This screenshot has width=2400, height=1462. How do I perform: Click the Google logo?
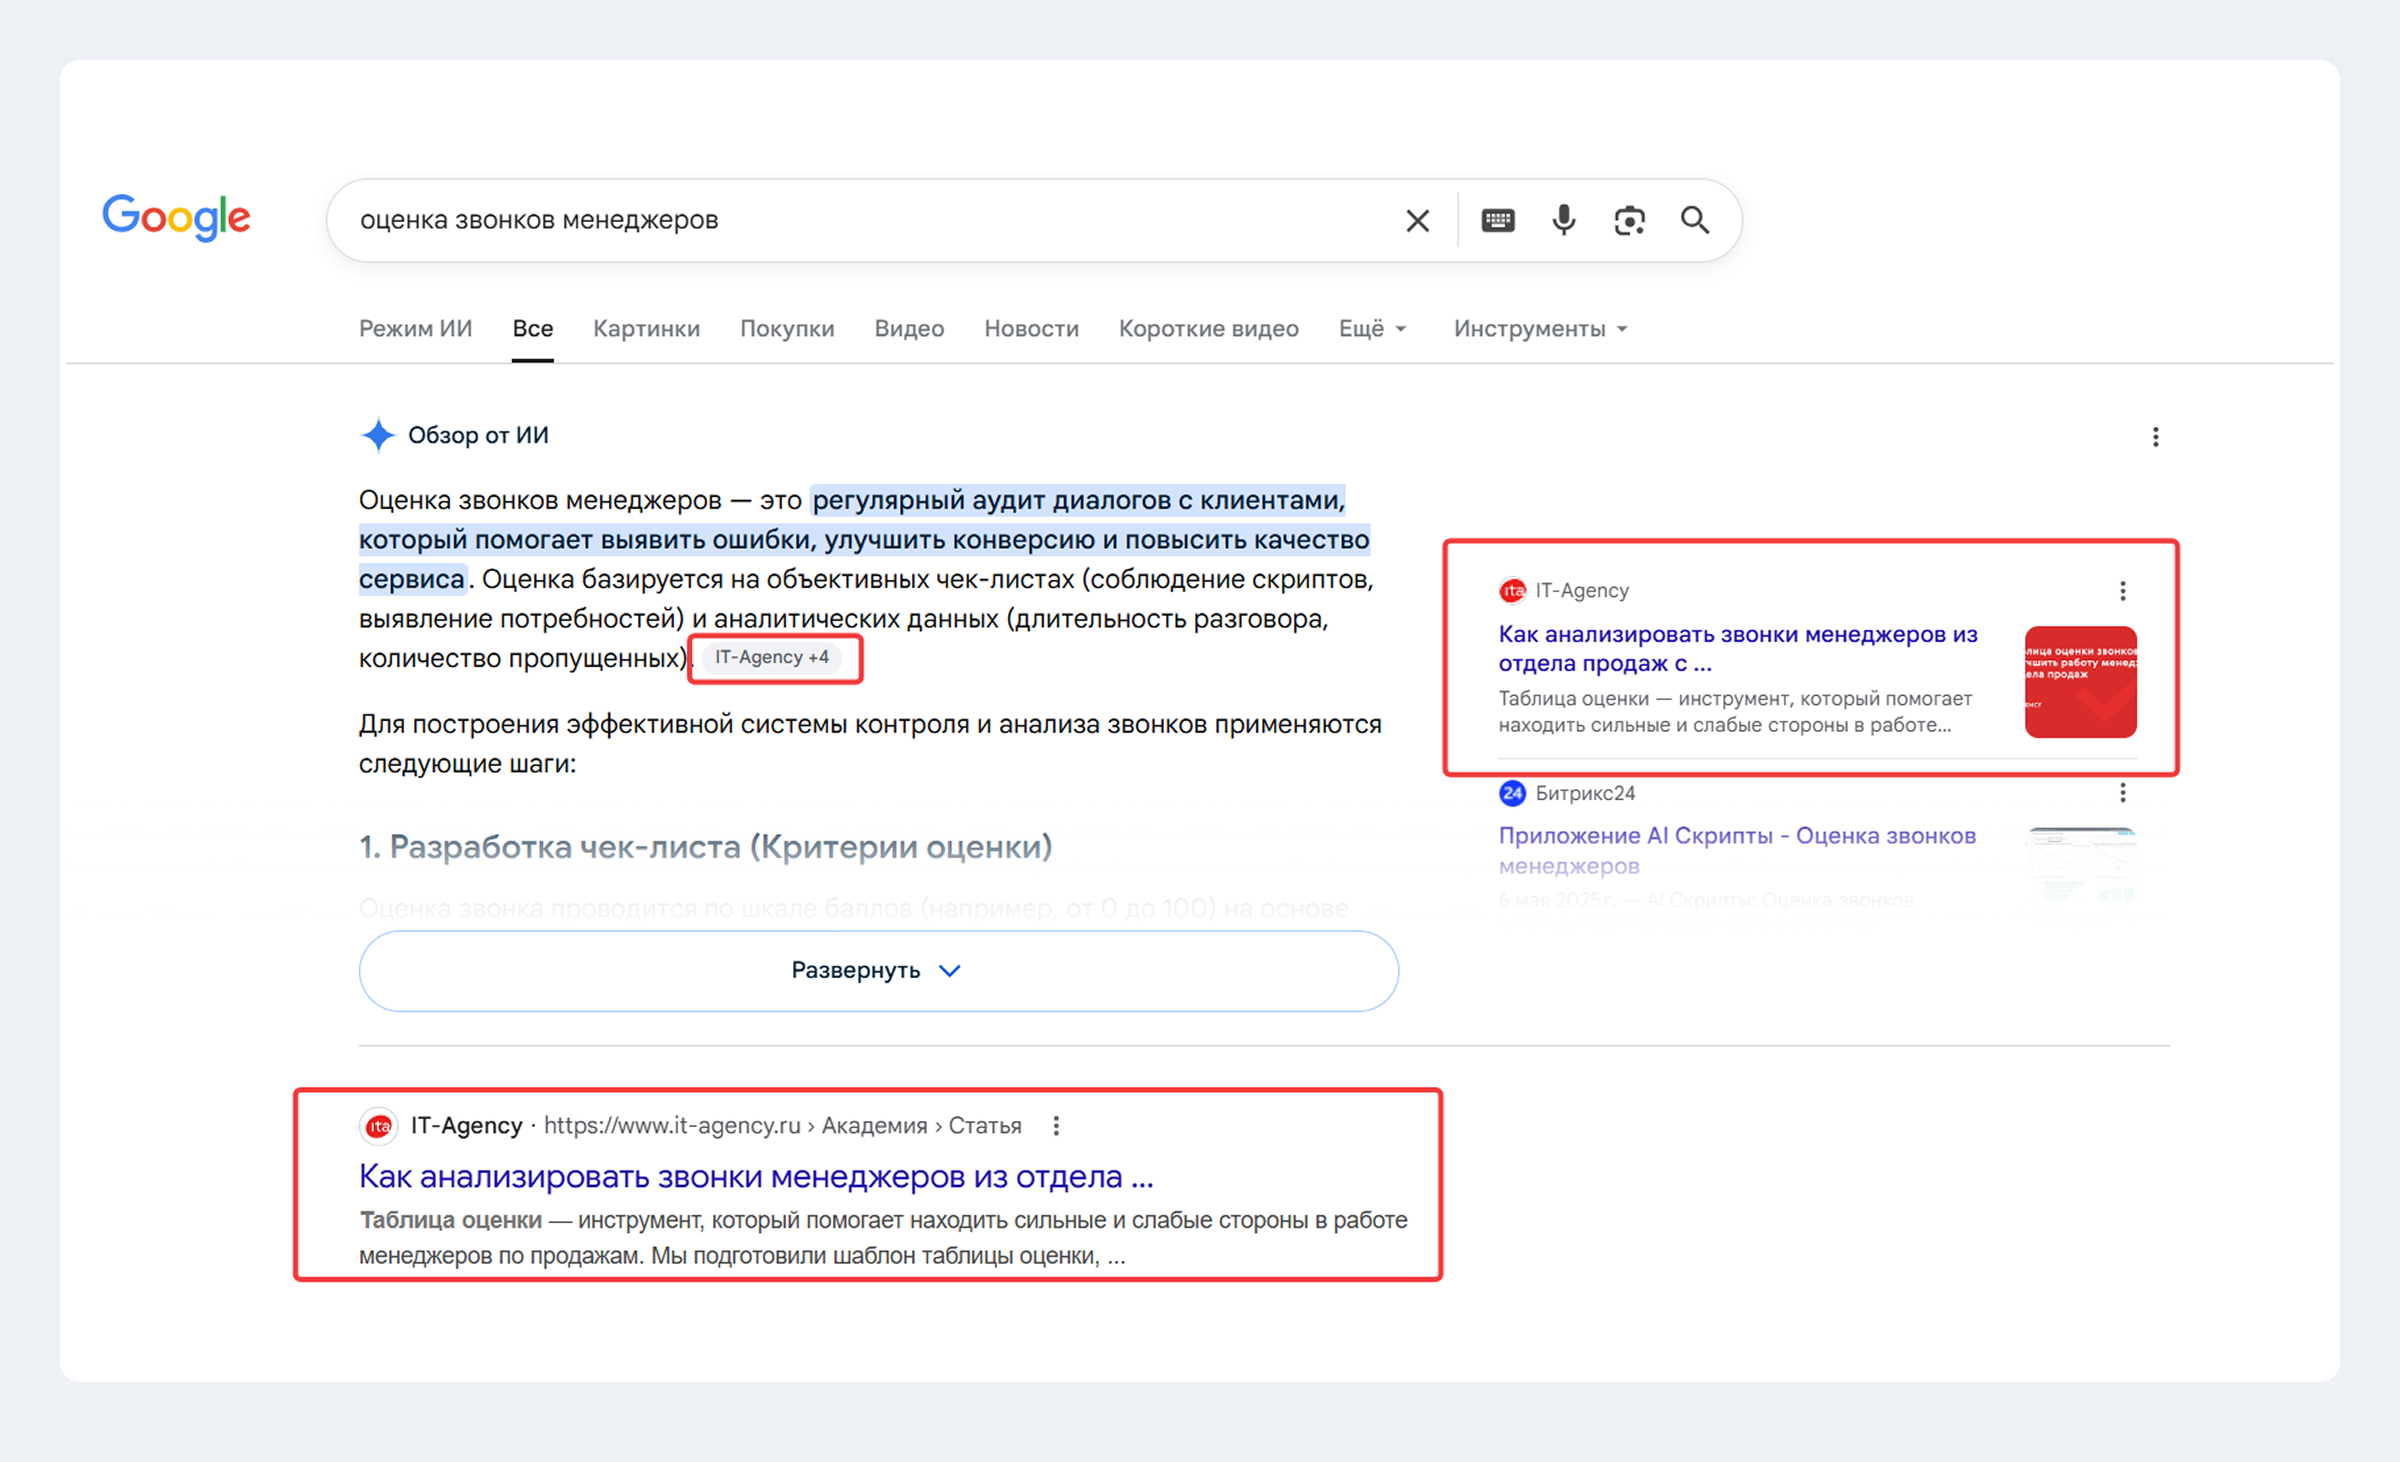pos(176,217)
